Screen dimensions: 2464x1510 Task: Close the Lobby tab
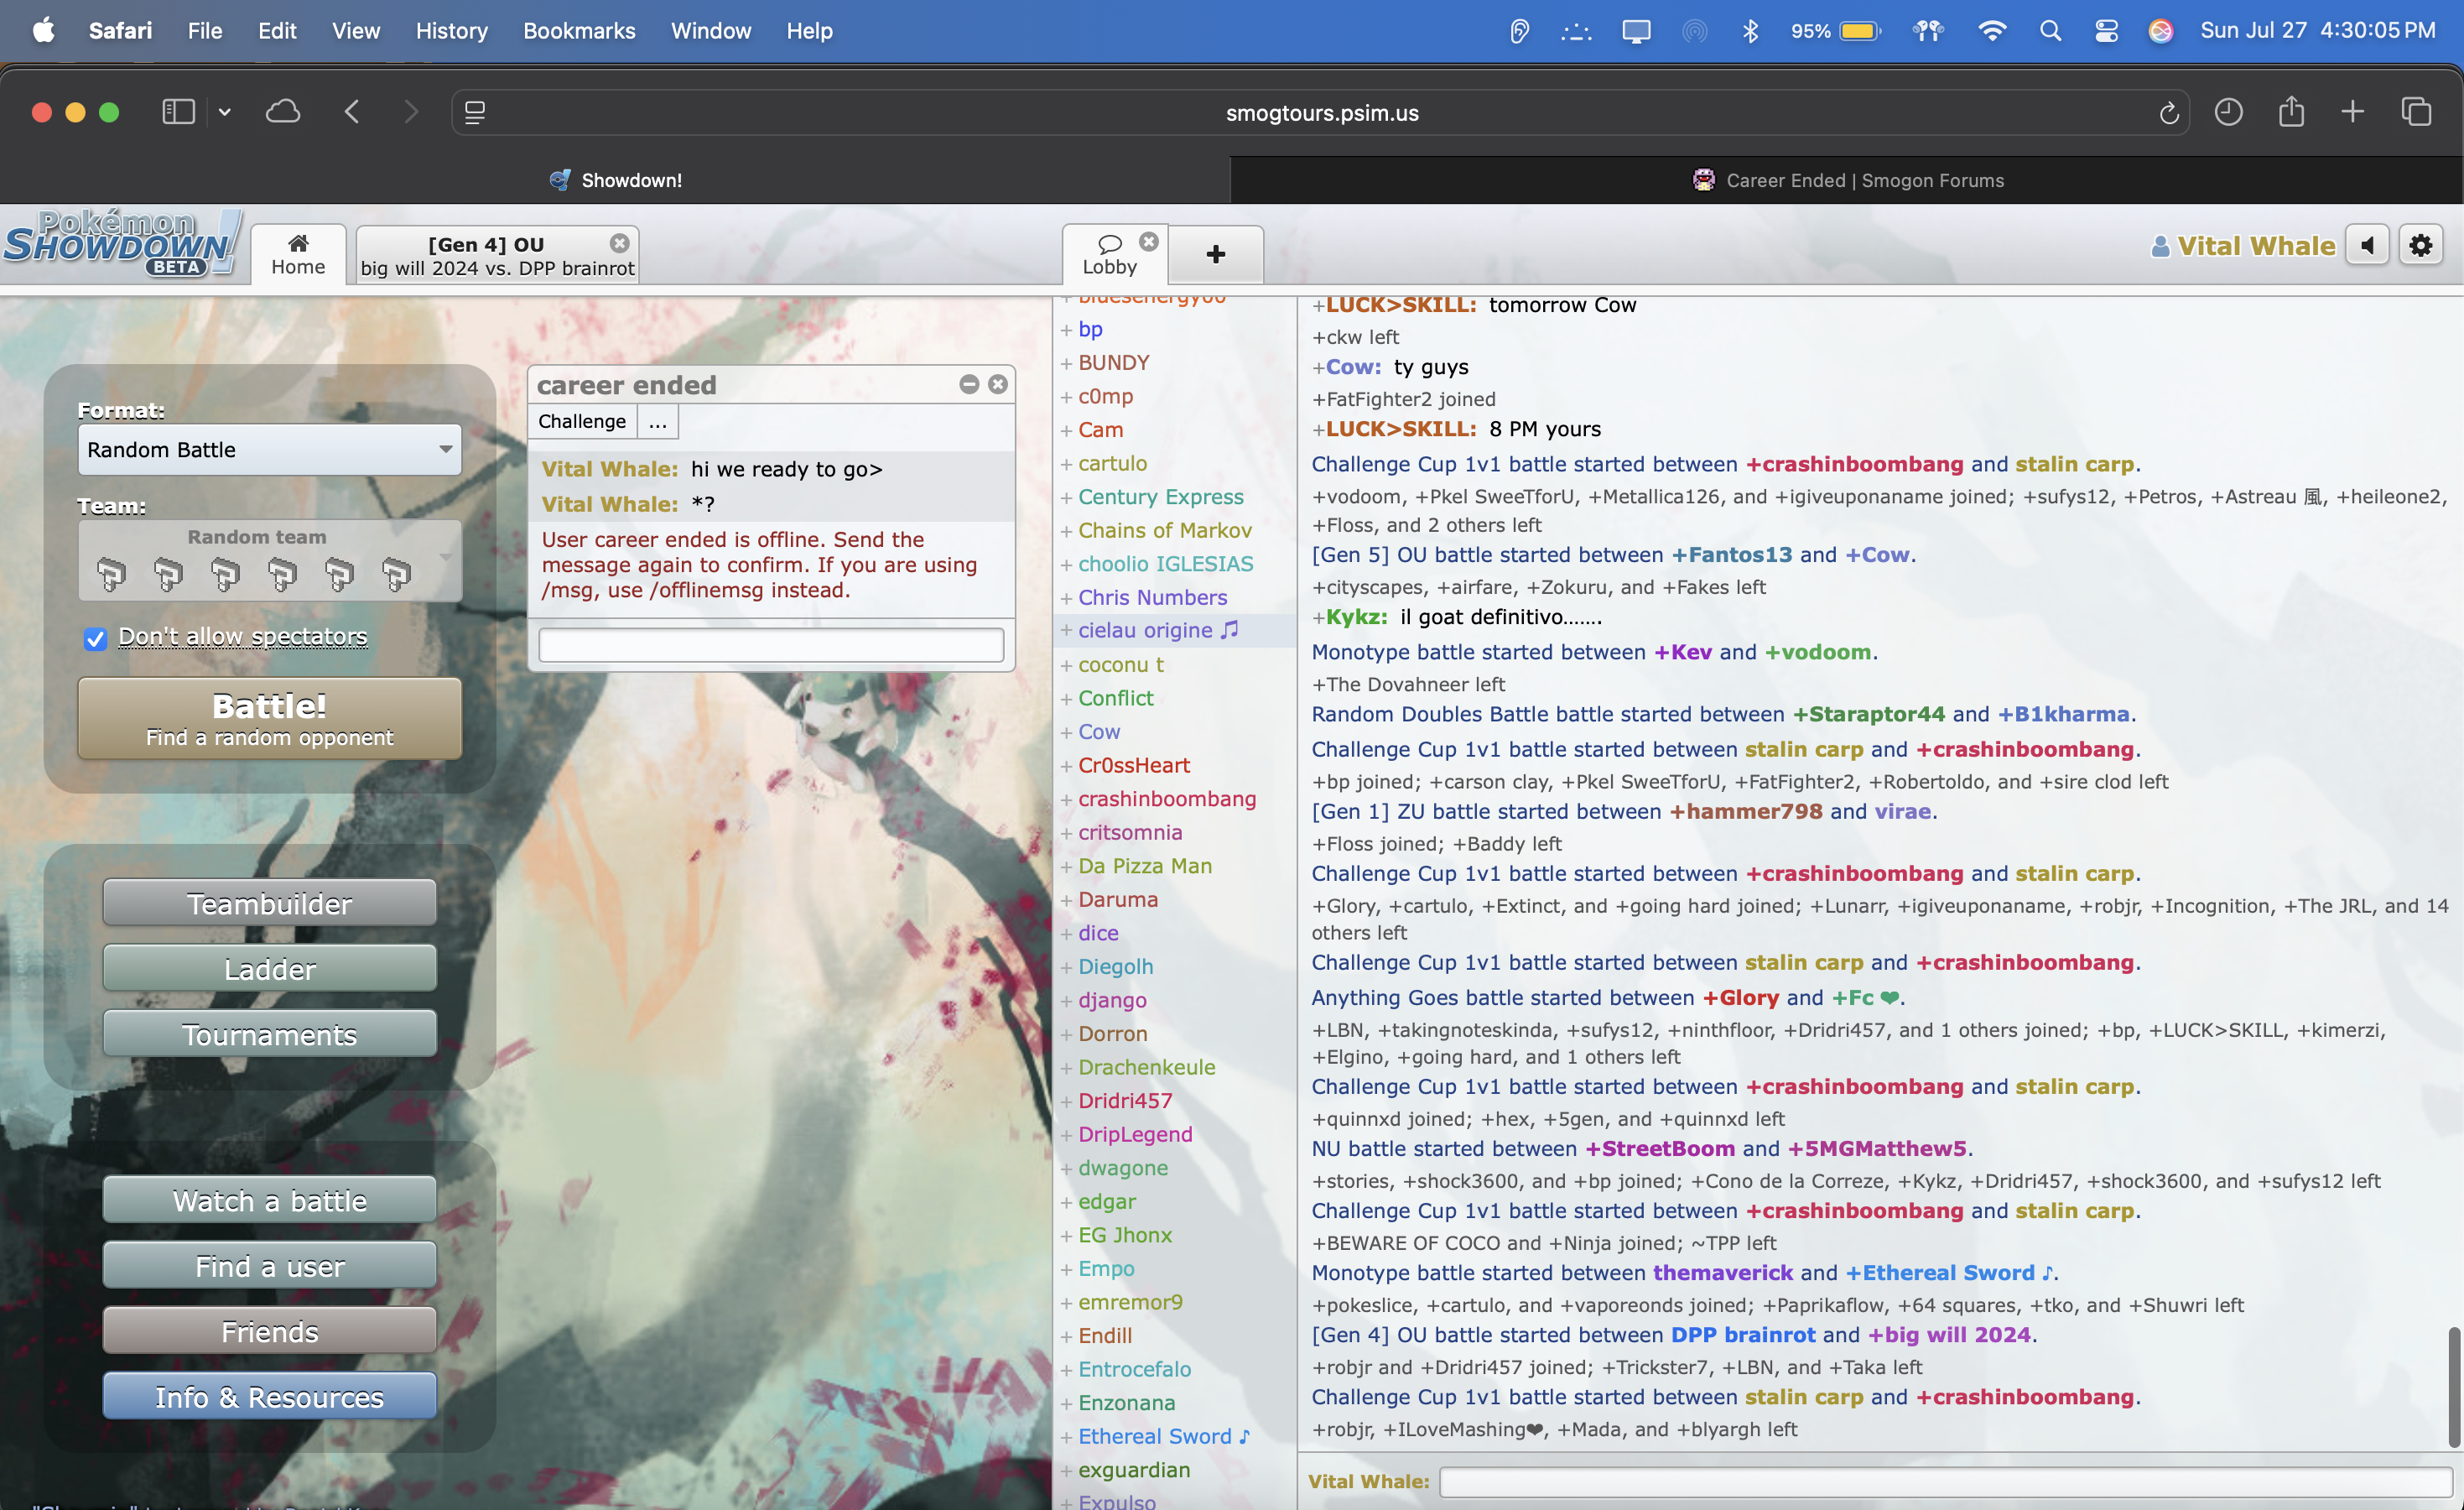coord(1149,241)
